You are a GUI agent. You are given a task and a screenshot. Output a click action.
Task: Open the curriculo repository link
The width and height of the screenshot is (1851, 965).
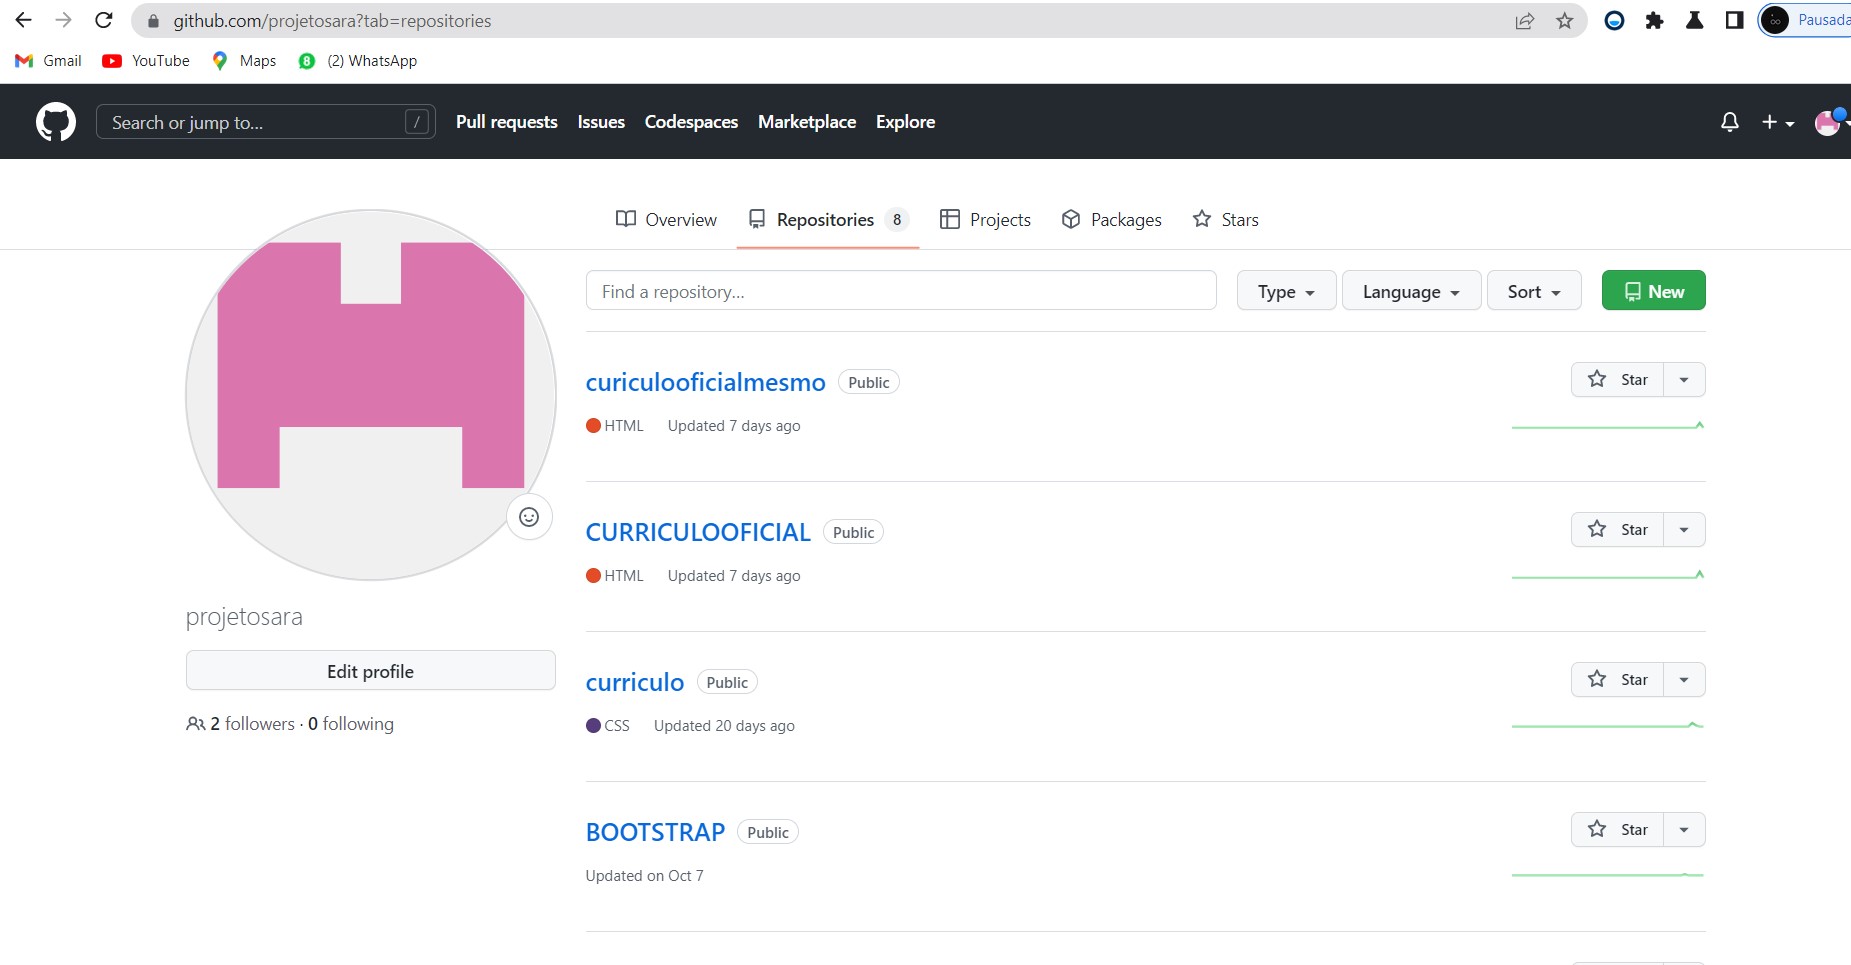635,682
